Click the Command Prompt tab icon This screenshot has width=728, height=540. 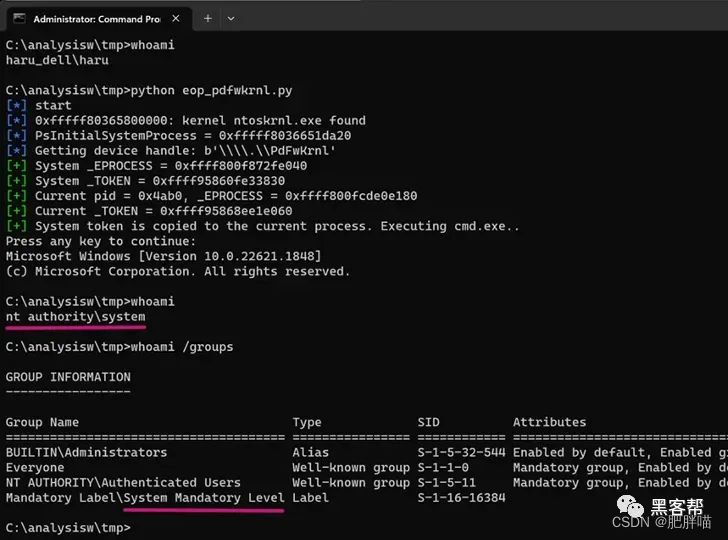pyautogui.click(x=20, y=19)
